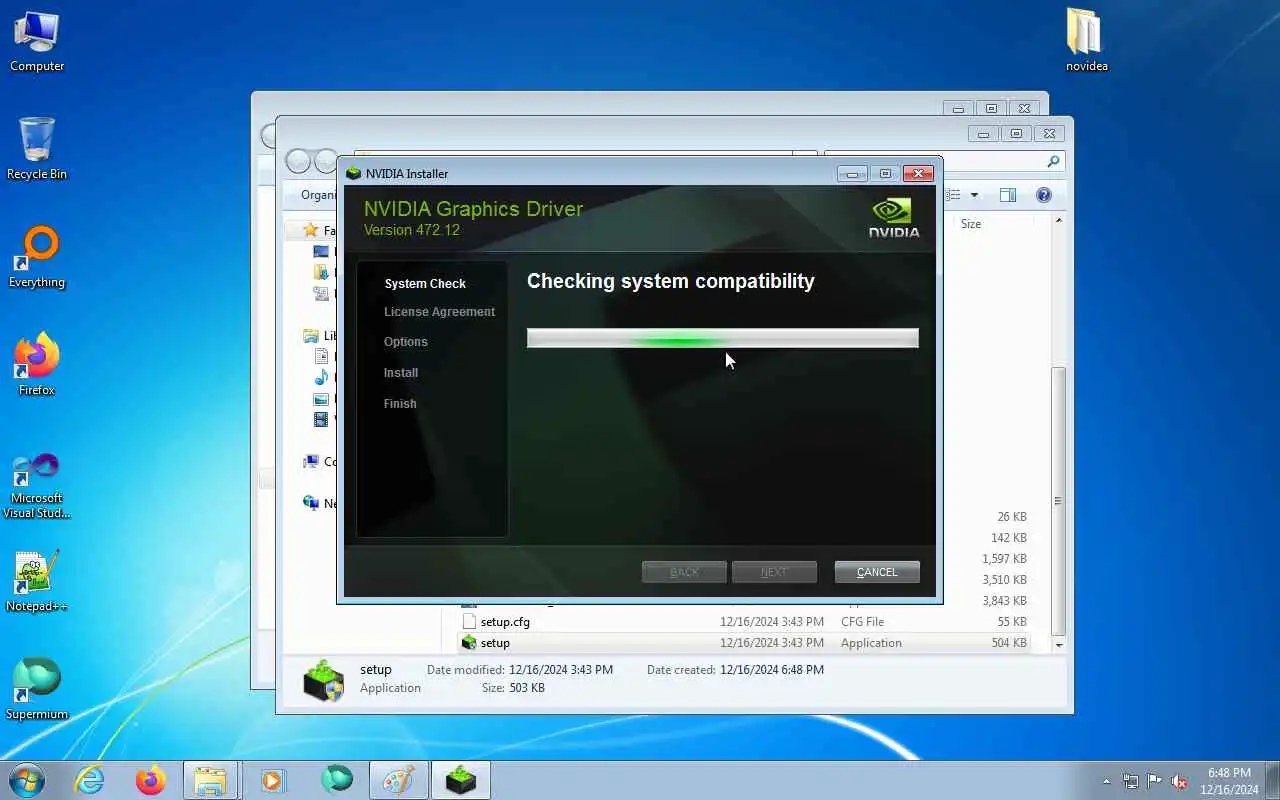Click Computer icon in Explorer navigation pane
Screen dimensions: 1280x800
coord(311,461)
